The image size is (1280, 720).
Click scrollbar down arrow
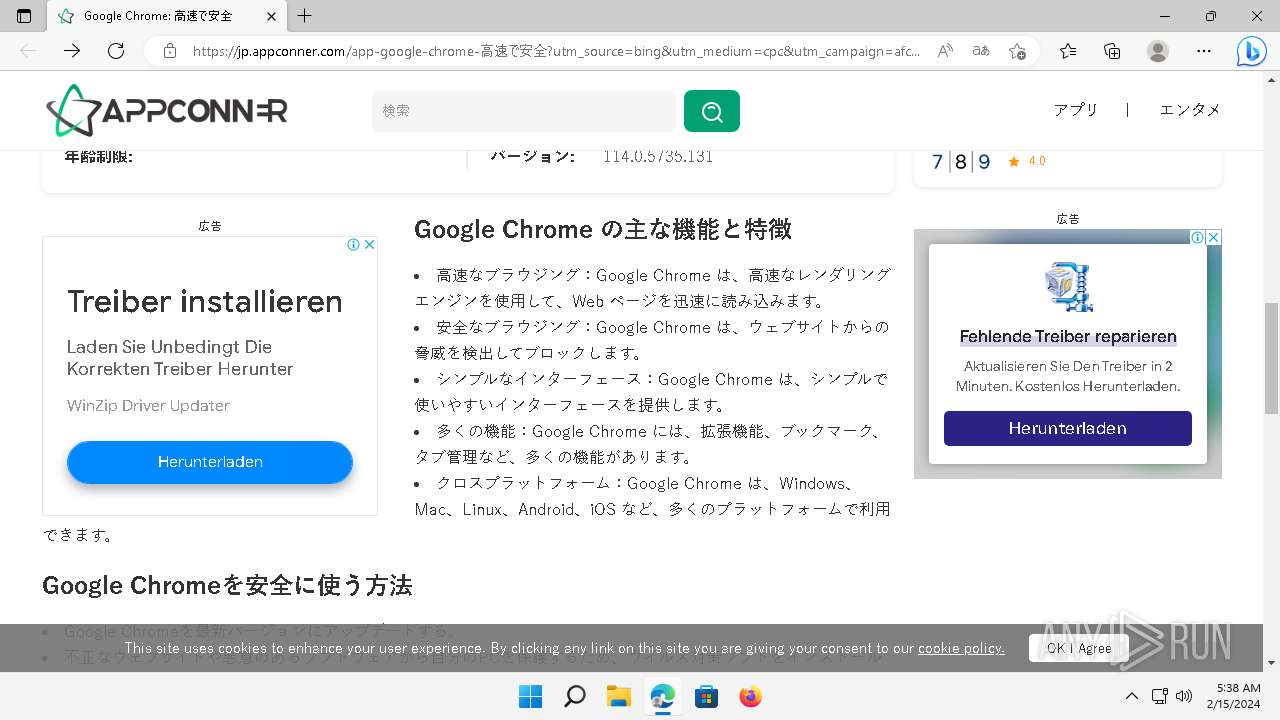point(1271,662)
